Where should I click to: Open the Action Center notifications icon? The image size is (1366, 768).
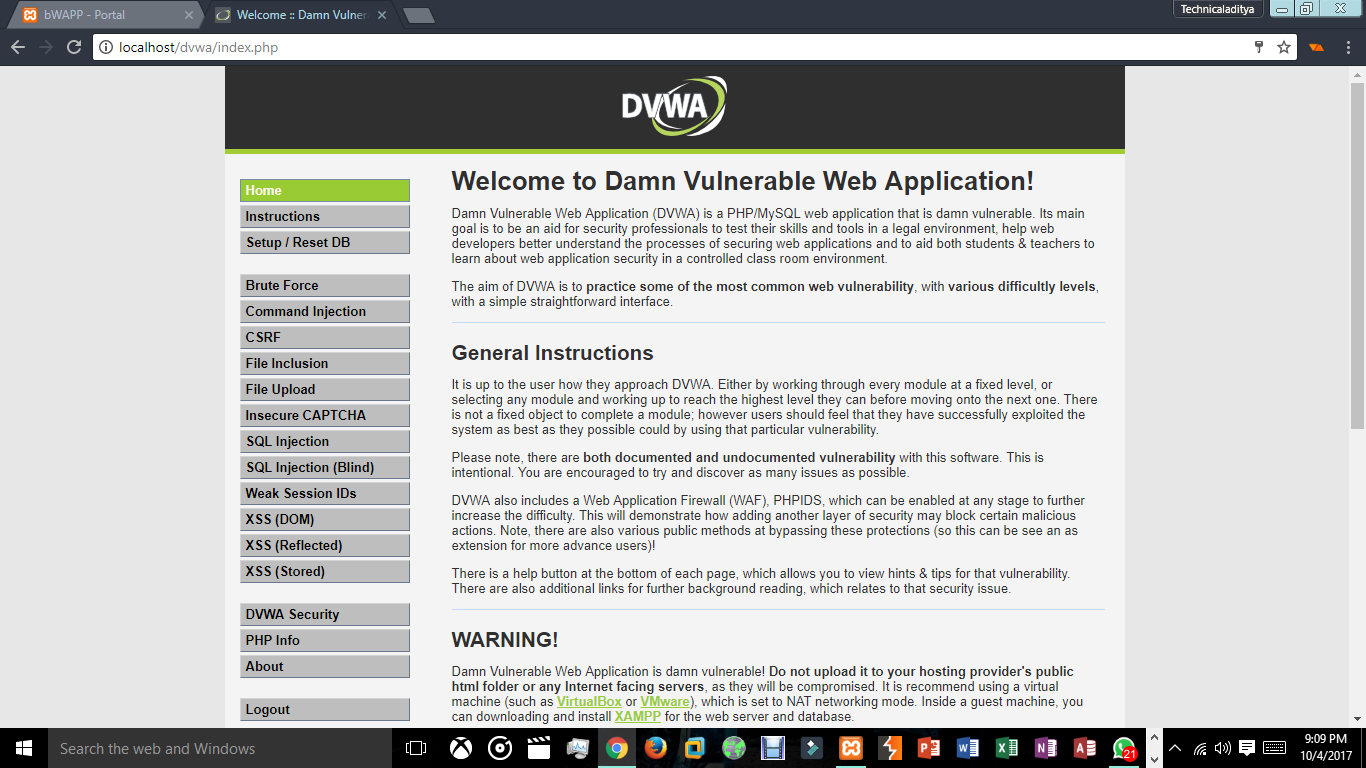pyautogui.click(x=1247, y=748)
